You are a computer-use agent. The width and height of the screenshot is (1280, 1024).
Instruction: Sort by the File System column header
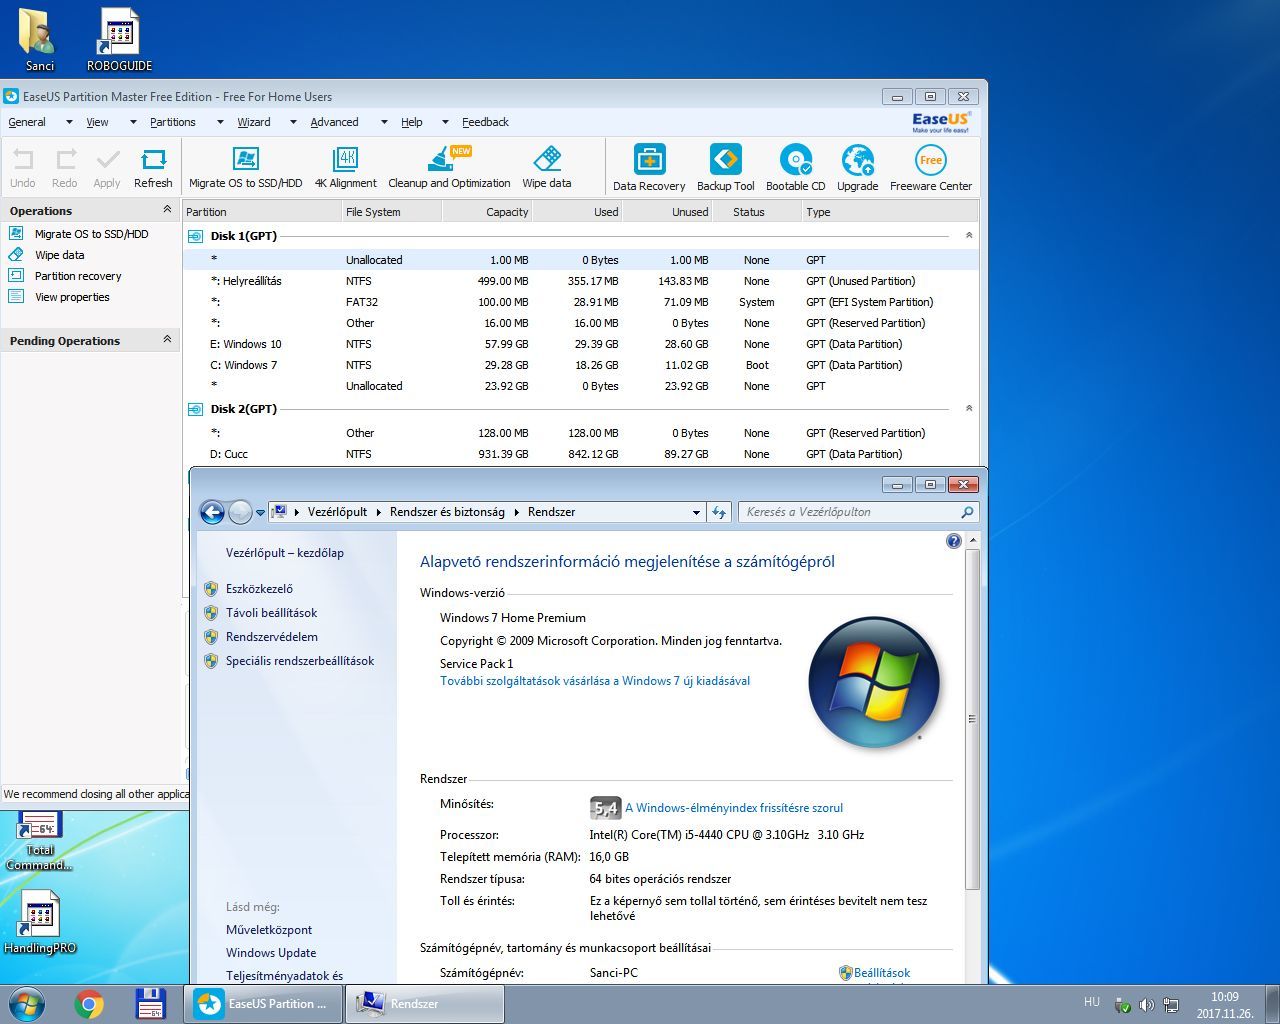391,212
